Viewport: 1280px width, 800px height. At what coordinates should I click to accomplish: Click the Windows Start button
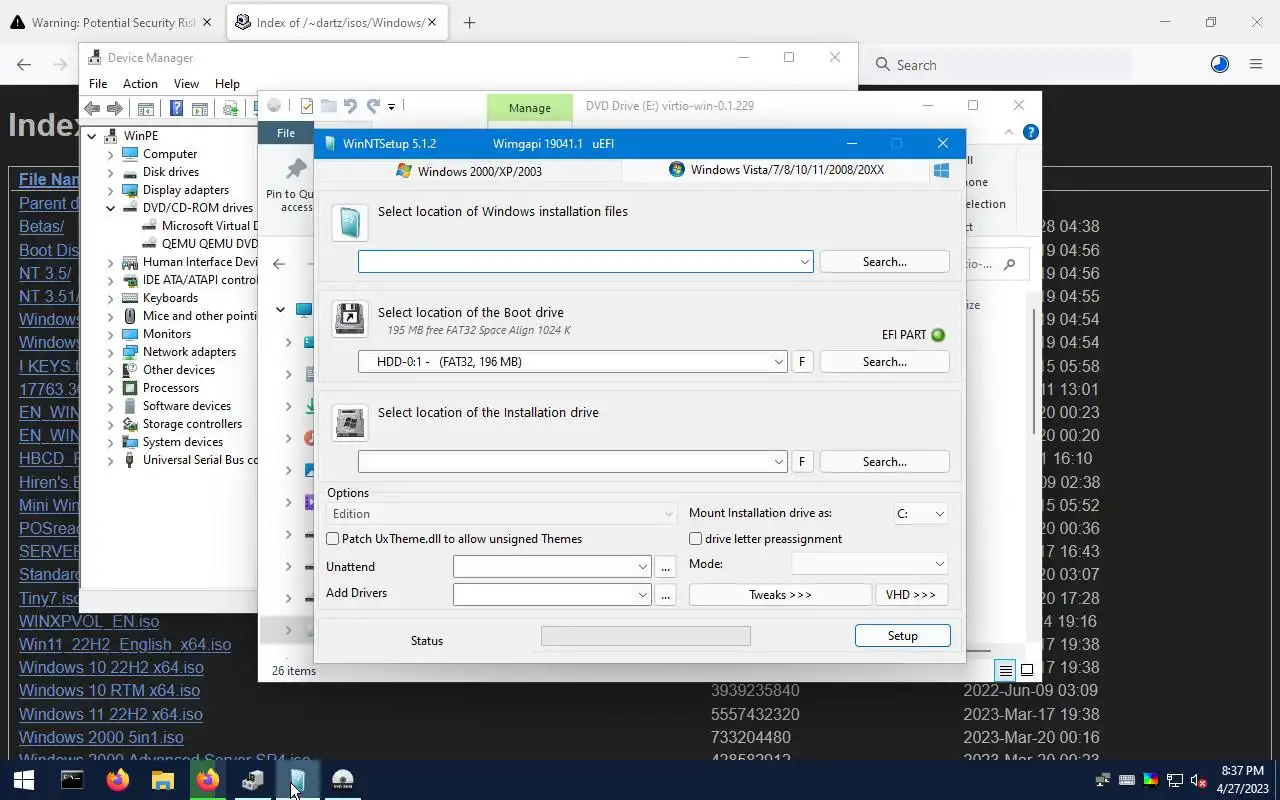pos(24,780)
